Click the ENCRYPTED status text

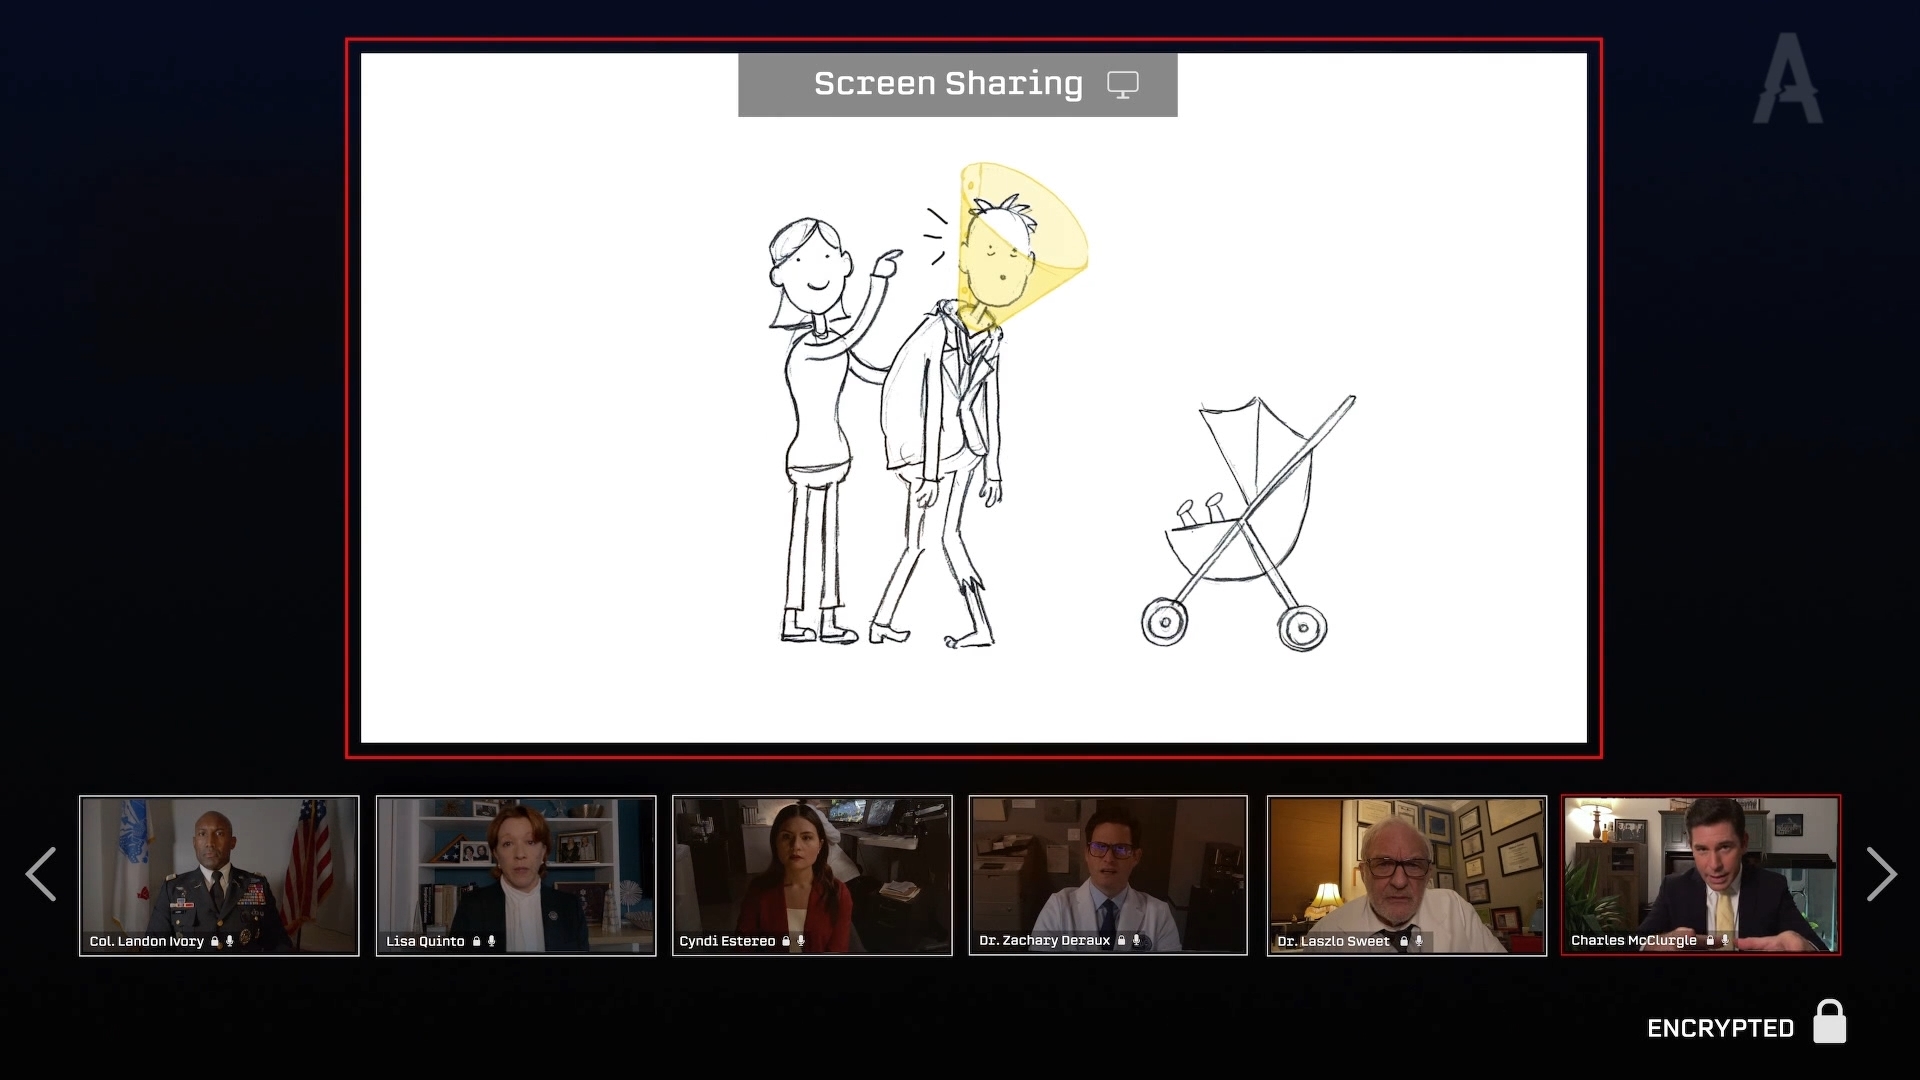tap(1720, 1028)
